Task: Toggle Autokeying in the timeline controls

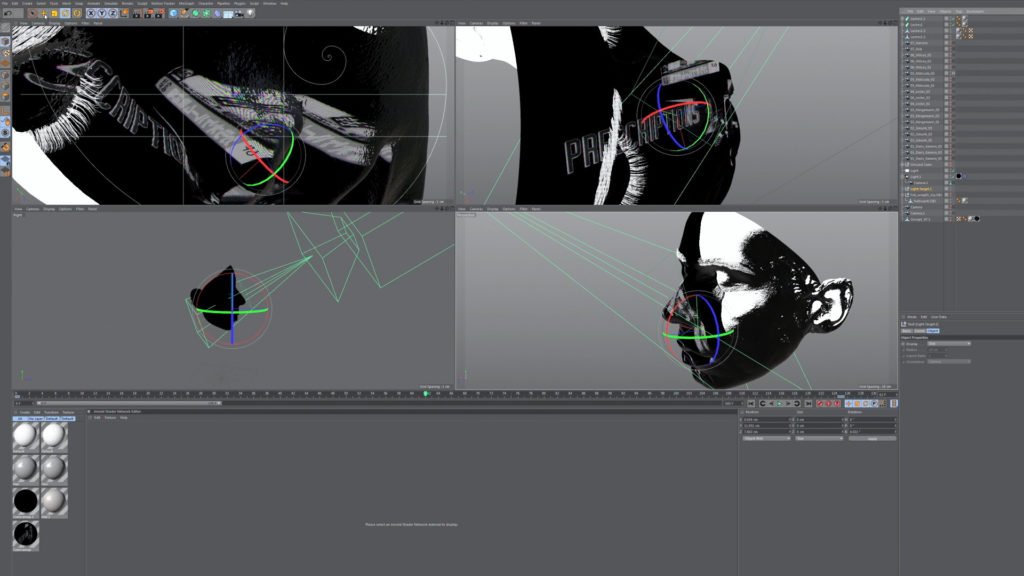Action: 829,404
